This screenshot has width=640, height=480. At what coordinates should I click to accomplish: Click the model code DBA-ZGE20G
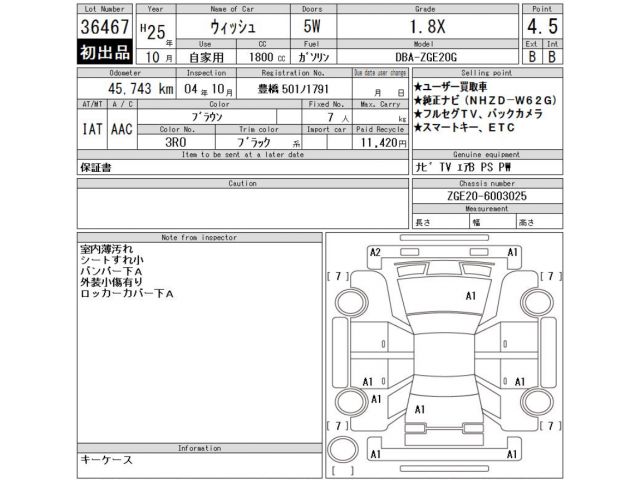point(426,57)
